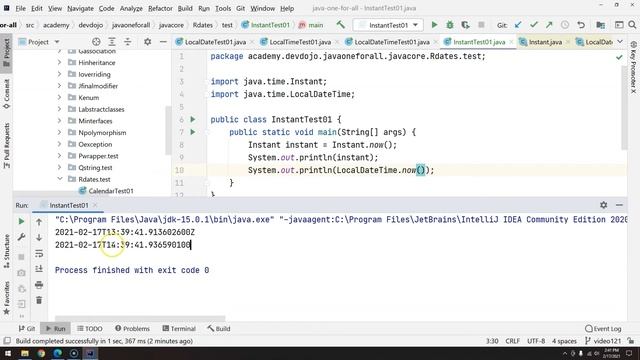Viewport: 640px width, 360px height.
Task: Open the Terminal tool window
Action: coord(179,329)
